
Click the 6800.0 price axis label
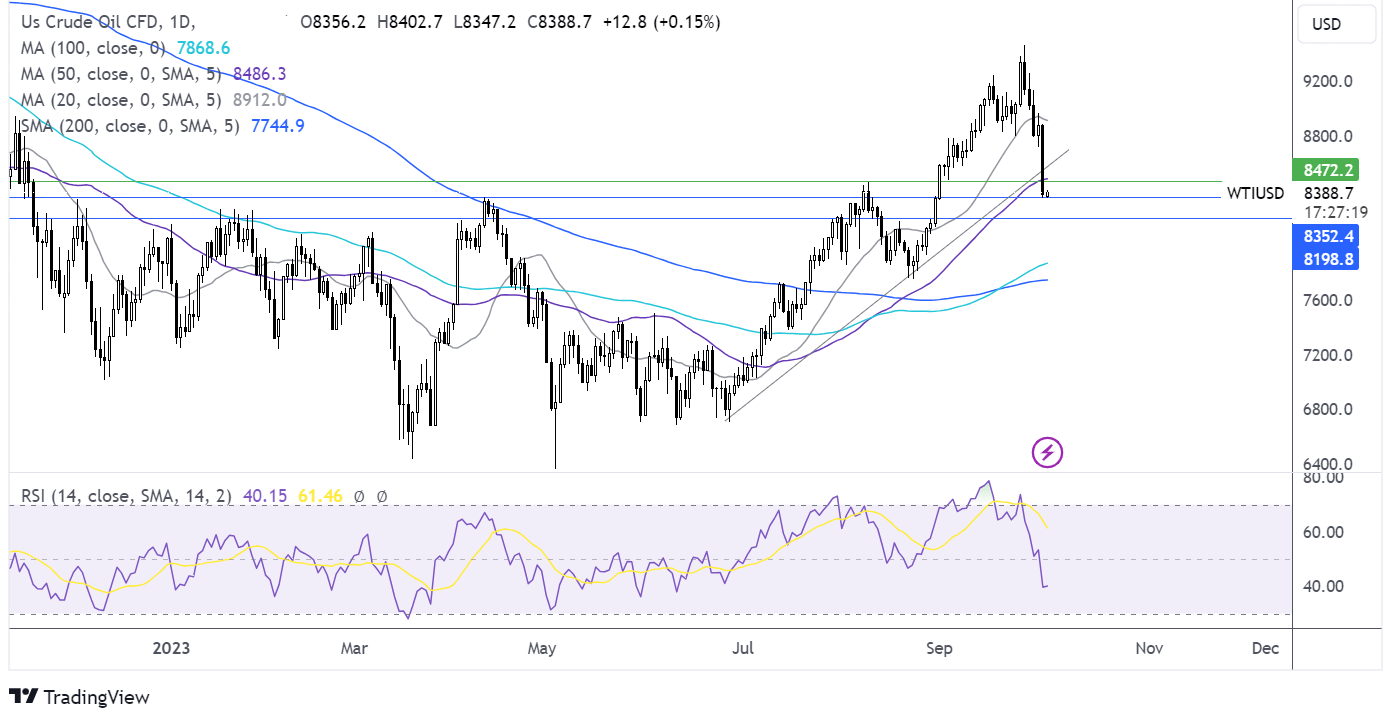[x=1330, y=409]
